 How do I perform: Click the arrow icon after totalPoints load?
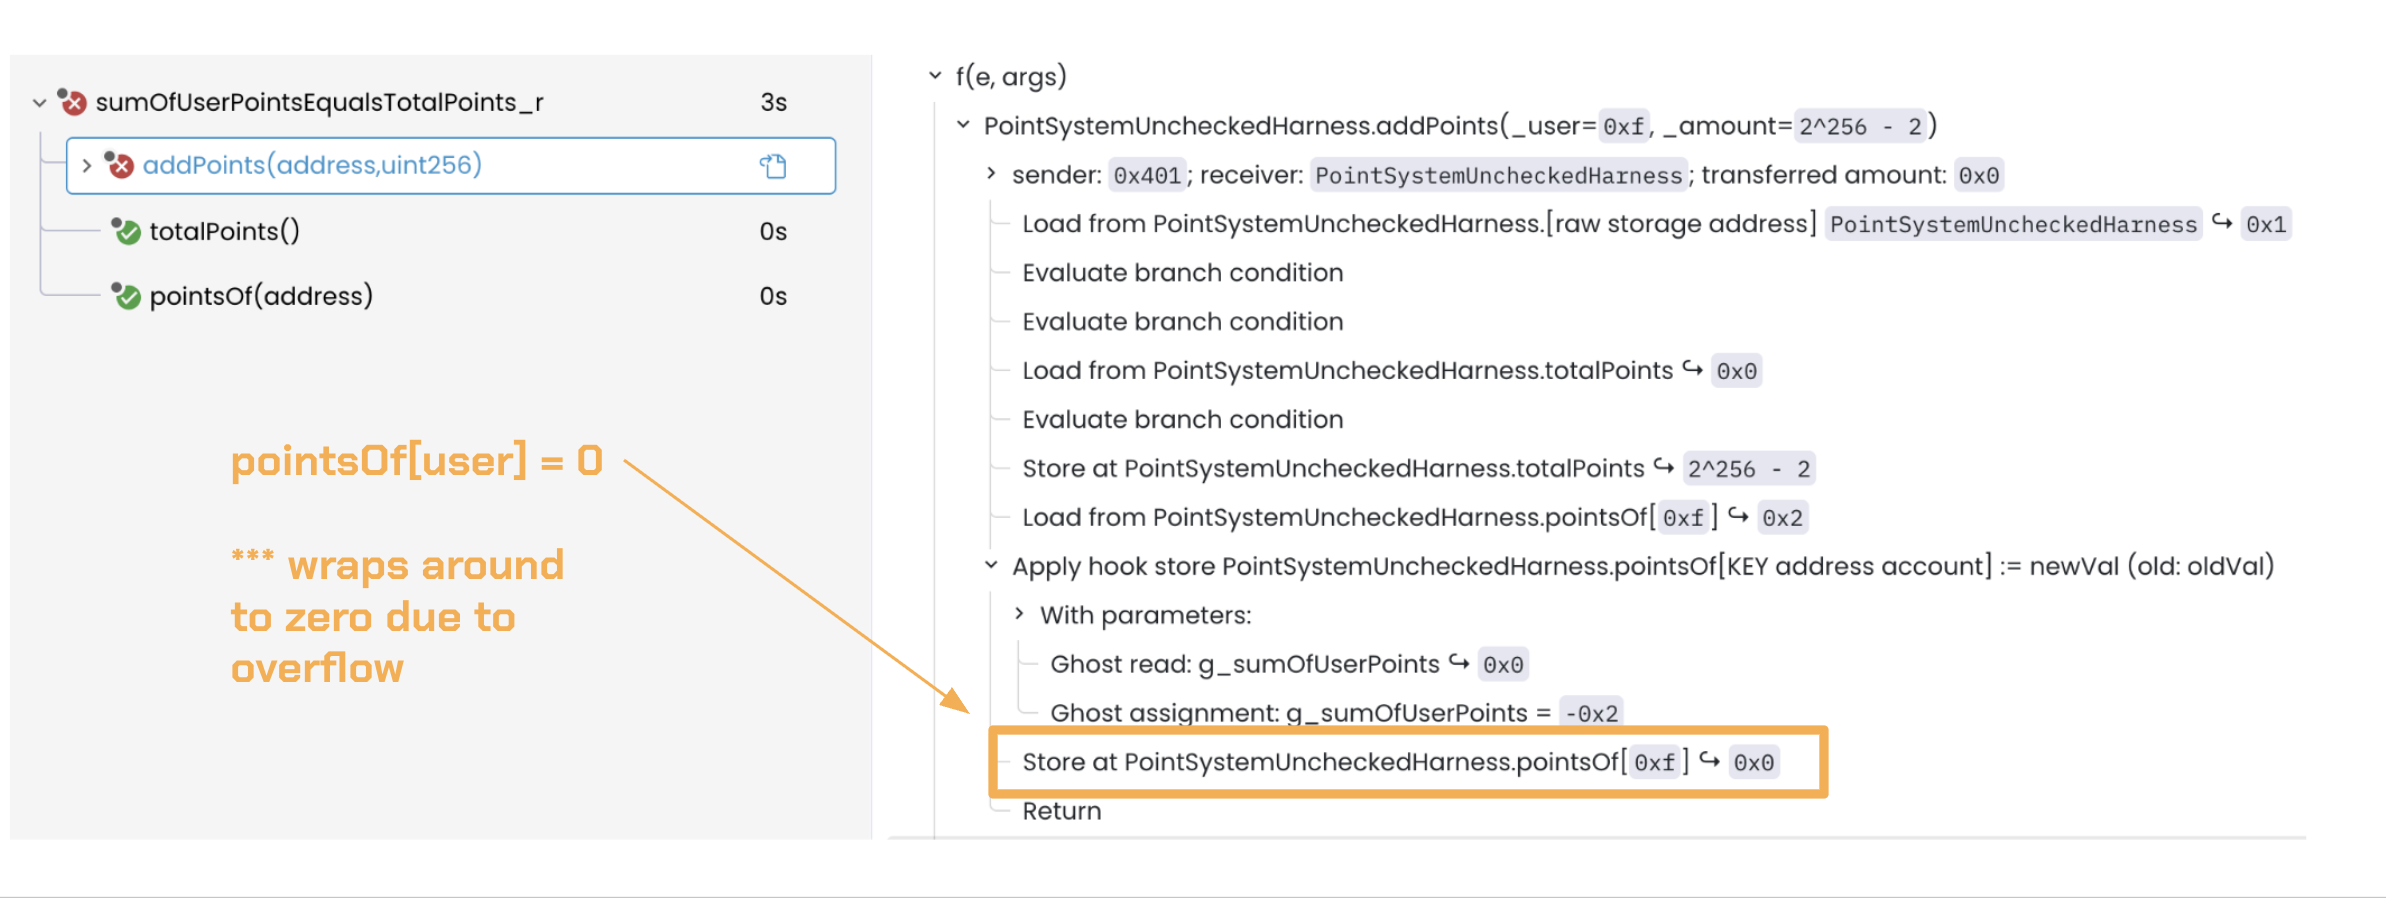click(x=1692, y=370)
